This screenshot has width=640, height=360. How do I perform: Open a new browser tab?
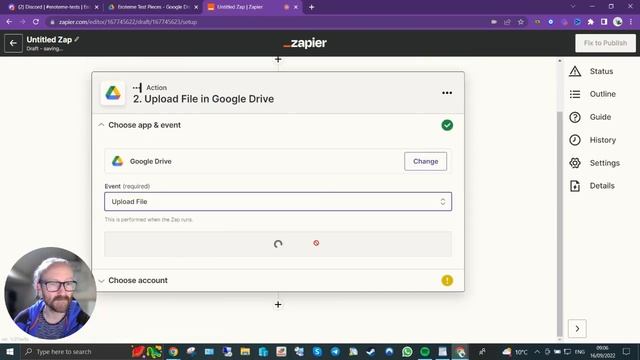coord(311,7)
